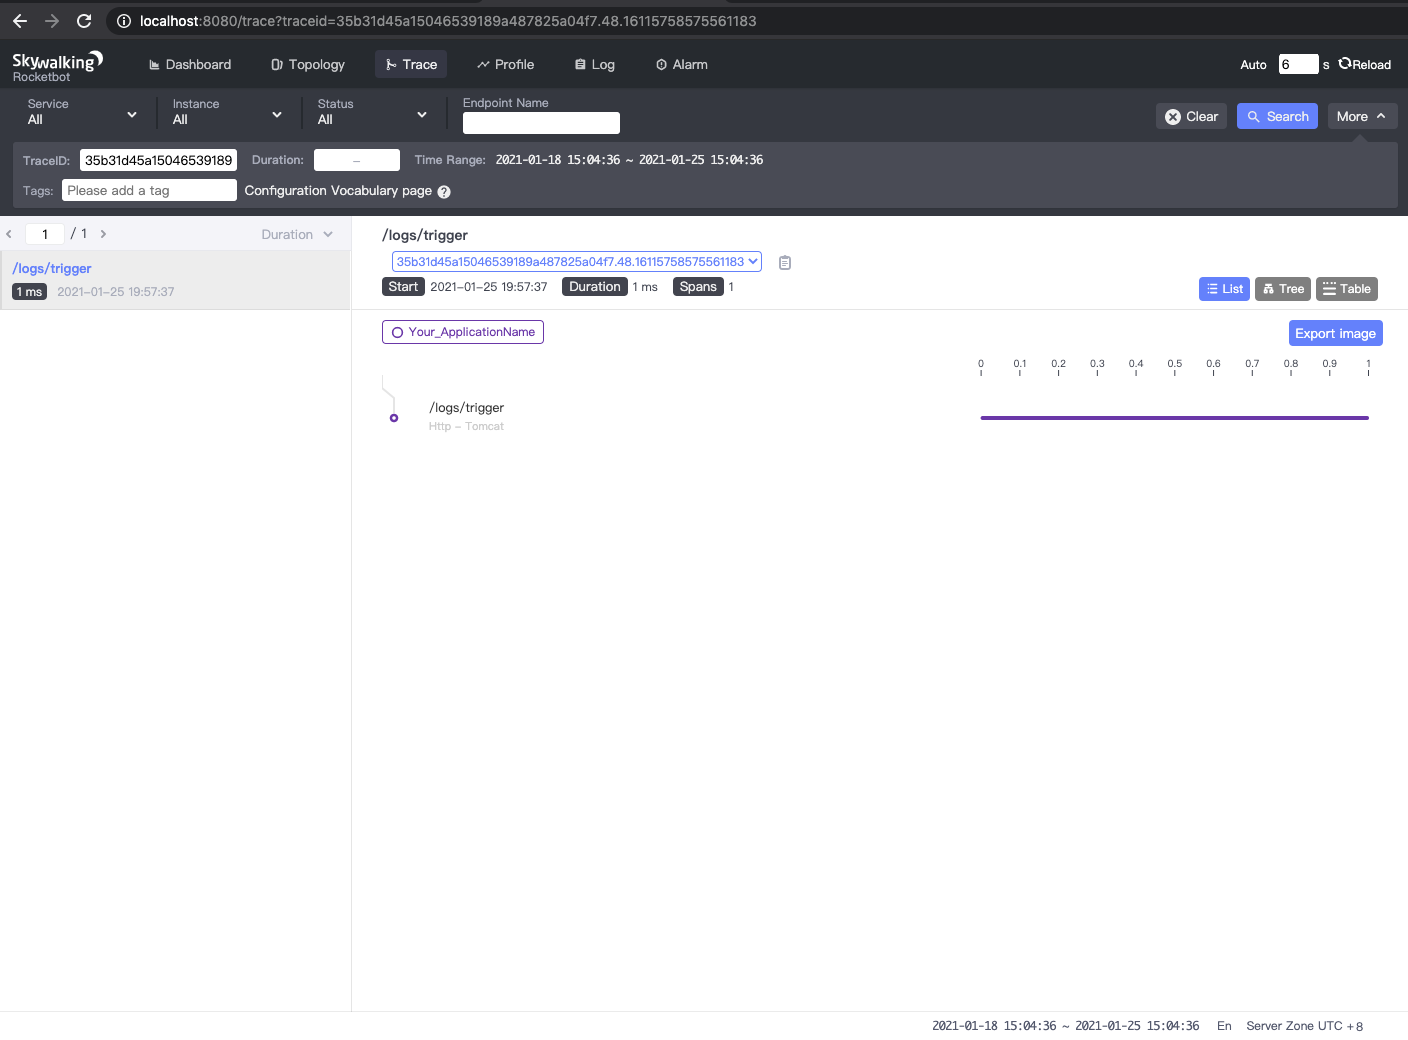
Task: Open the trace ID selector dropdown
Action: pos(577,262)
